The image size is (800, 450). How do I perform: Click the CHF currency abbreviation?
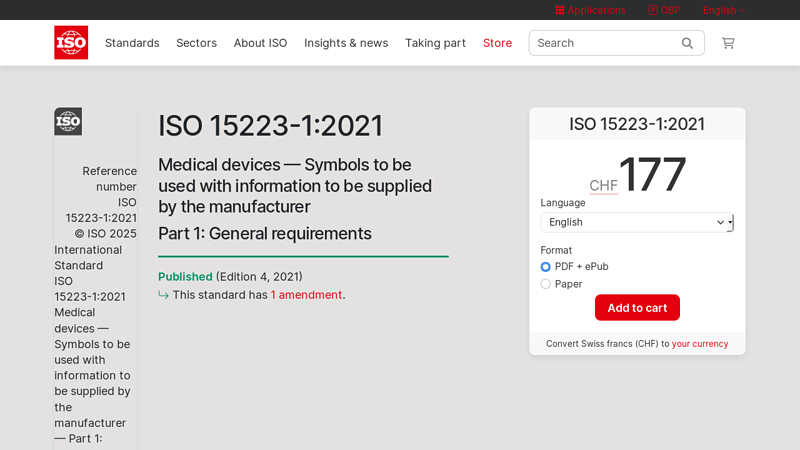(604, 186)
